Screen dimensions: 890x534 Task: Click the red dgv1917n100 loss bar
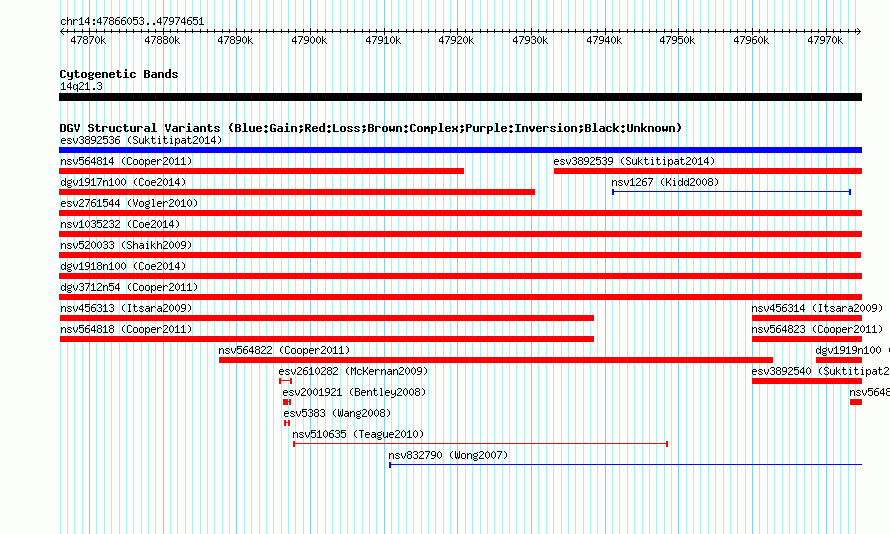pos(297,192)
